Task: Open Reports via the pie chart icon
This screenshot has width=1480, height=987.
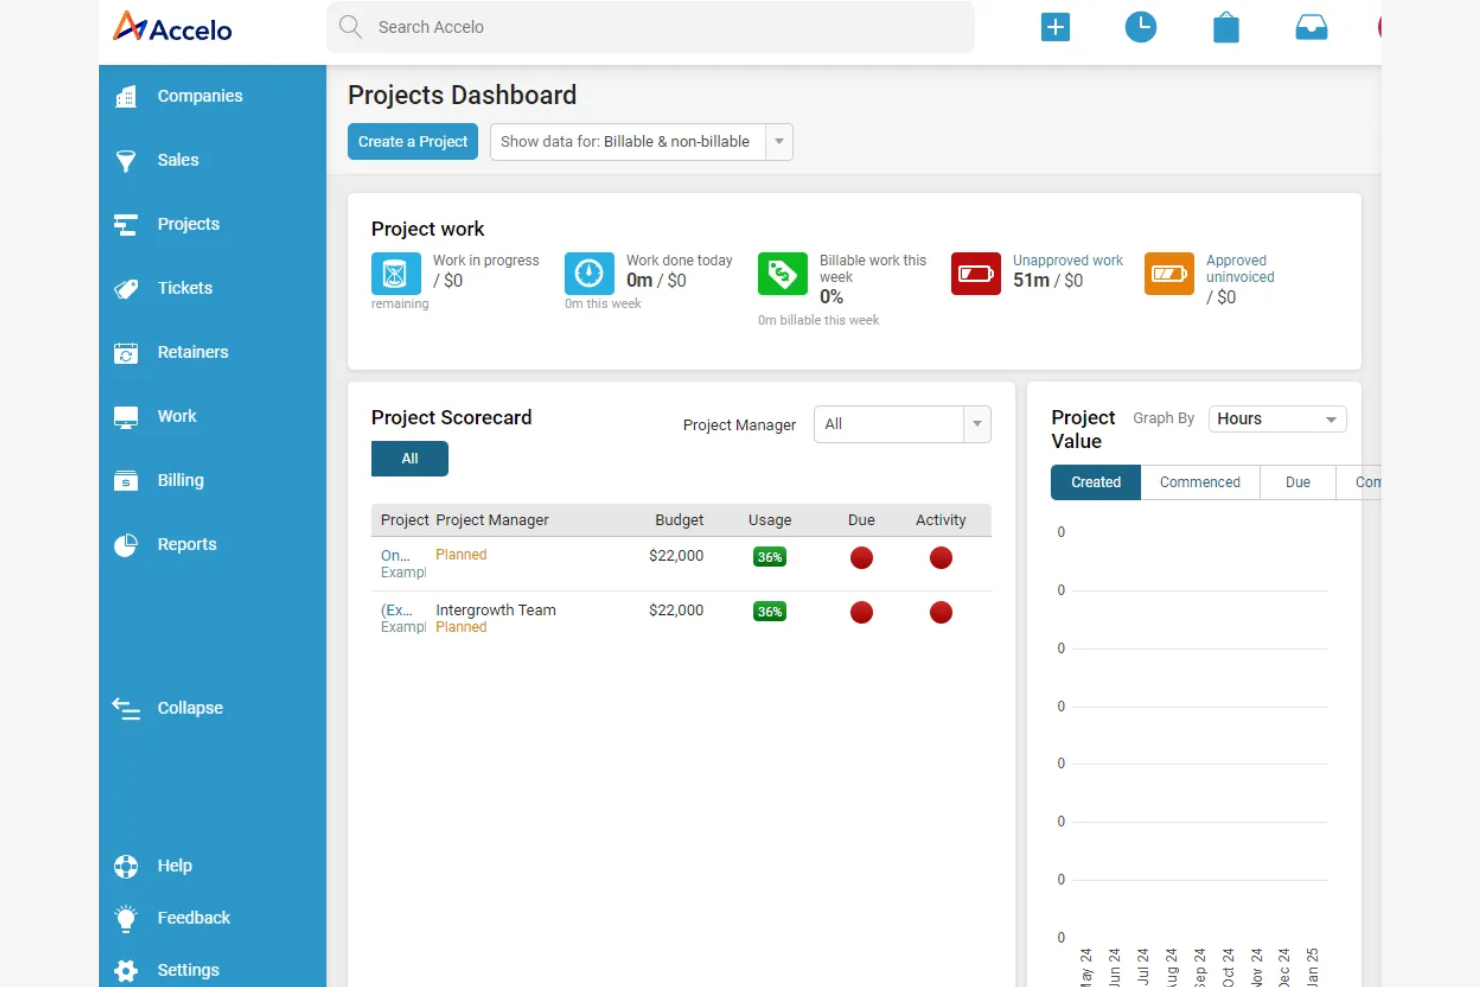Action: pos(126,544)
